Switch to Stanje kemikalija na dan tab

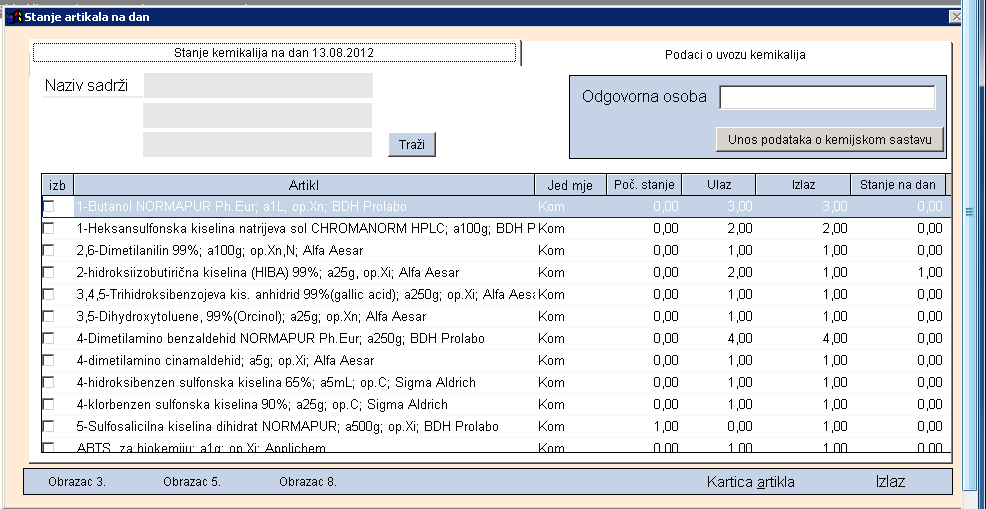pyautogui.click(x=274, y=53)
